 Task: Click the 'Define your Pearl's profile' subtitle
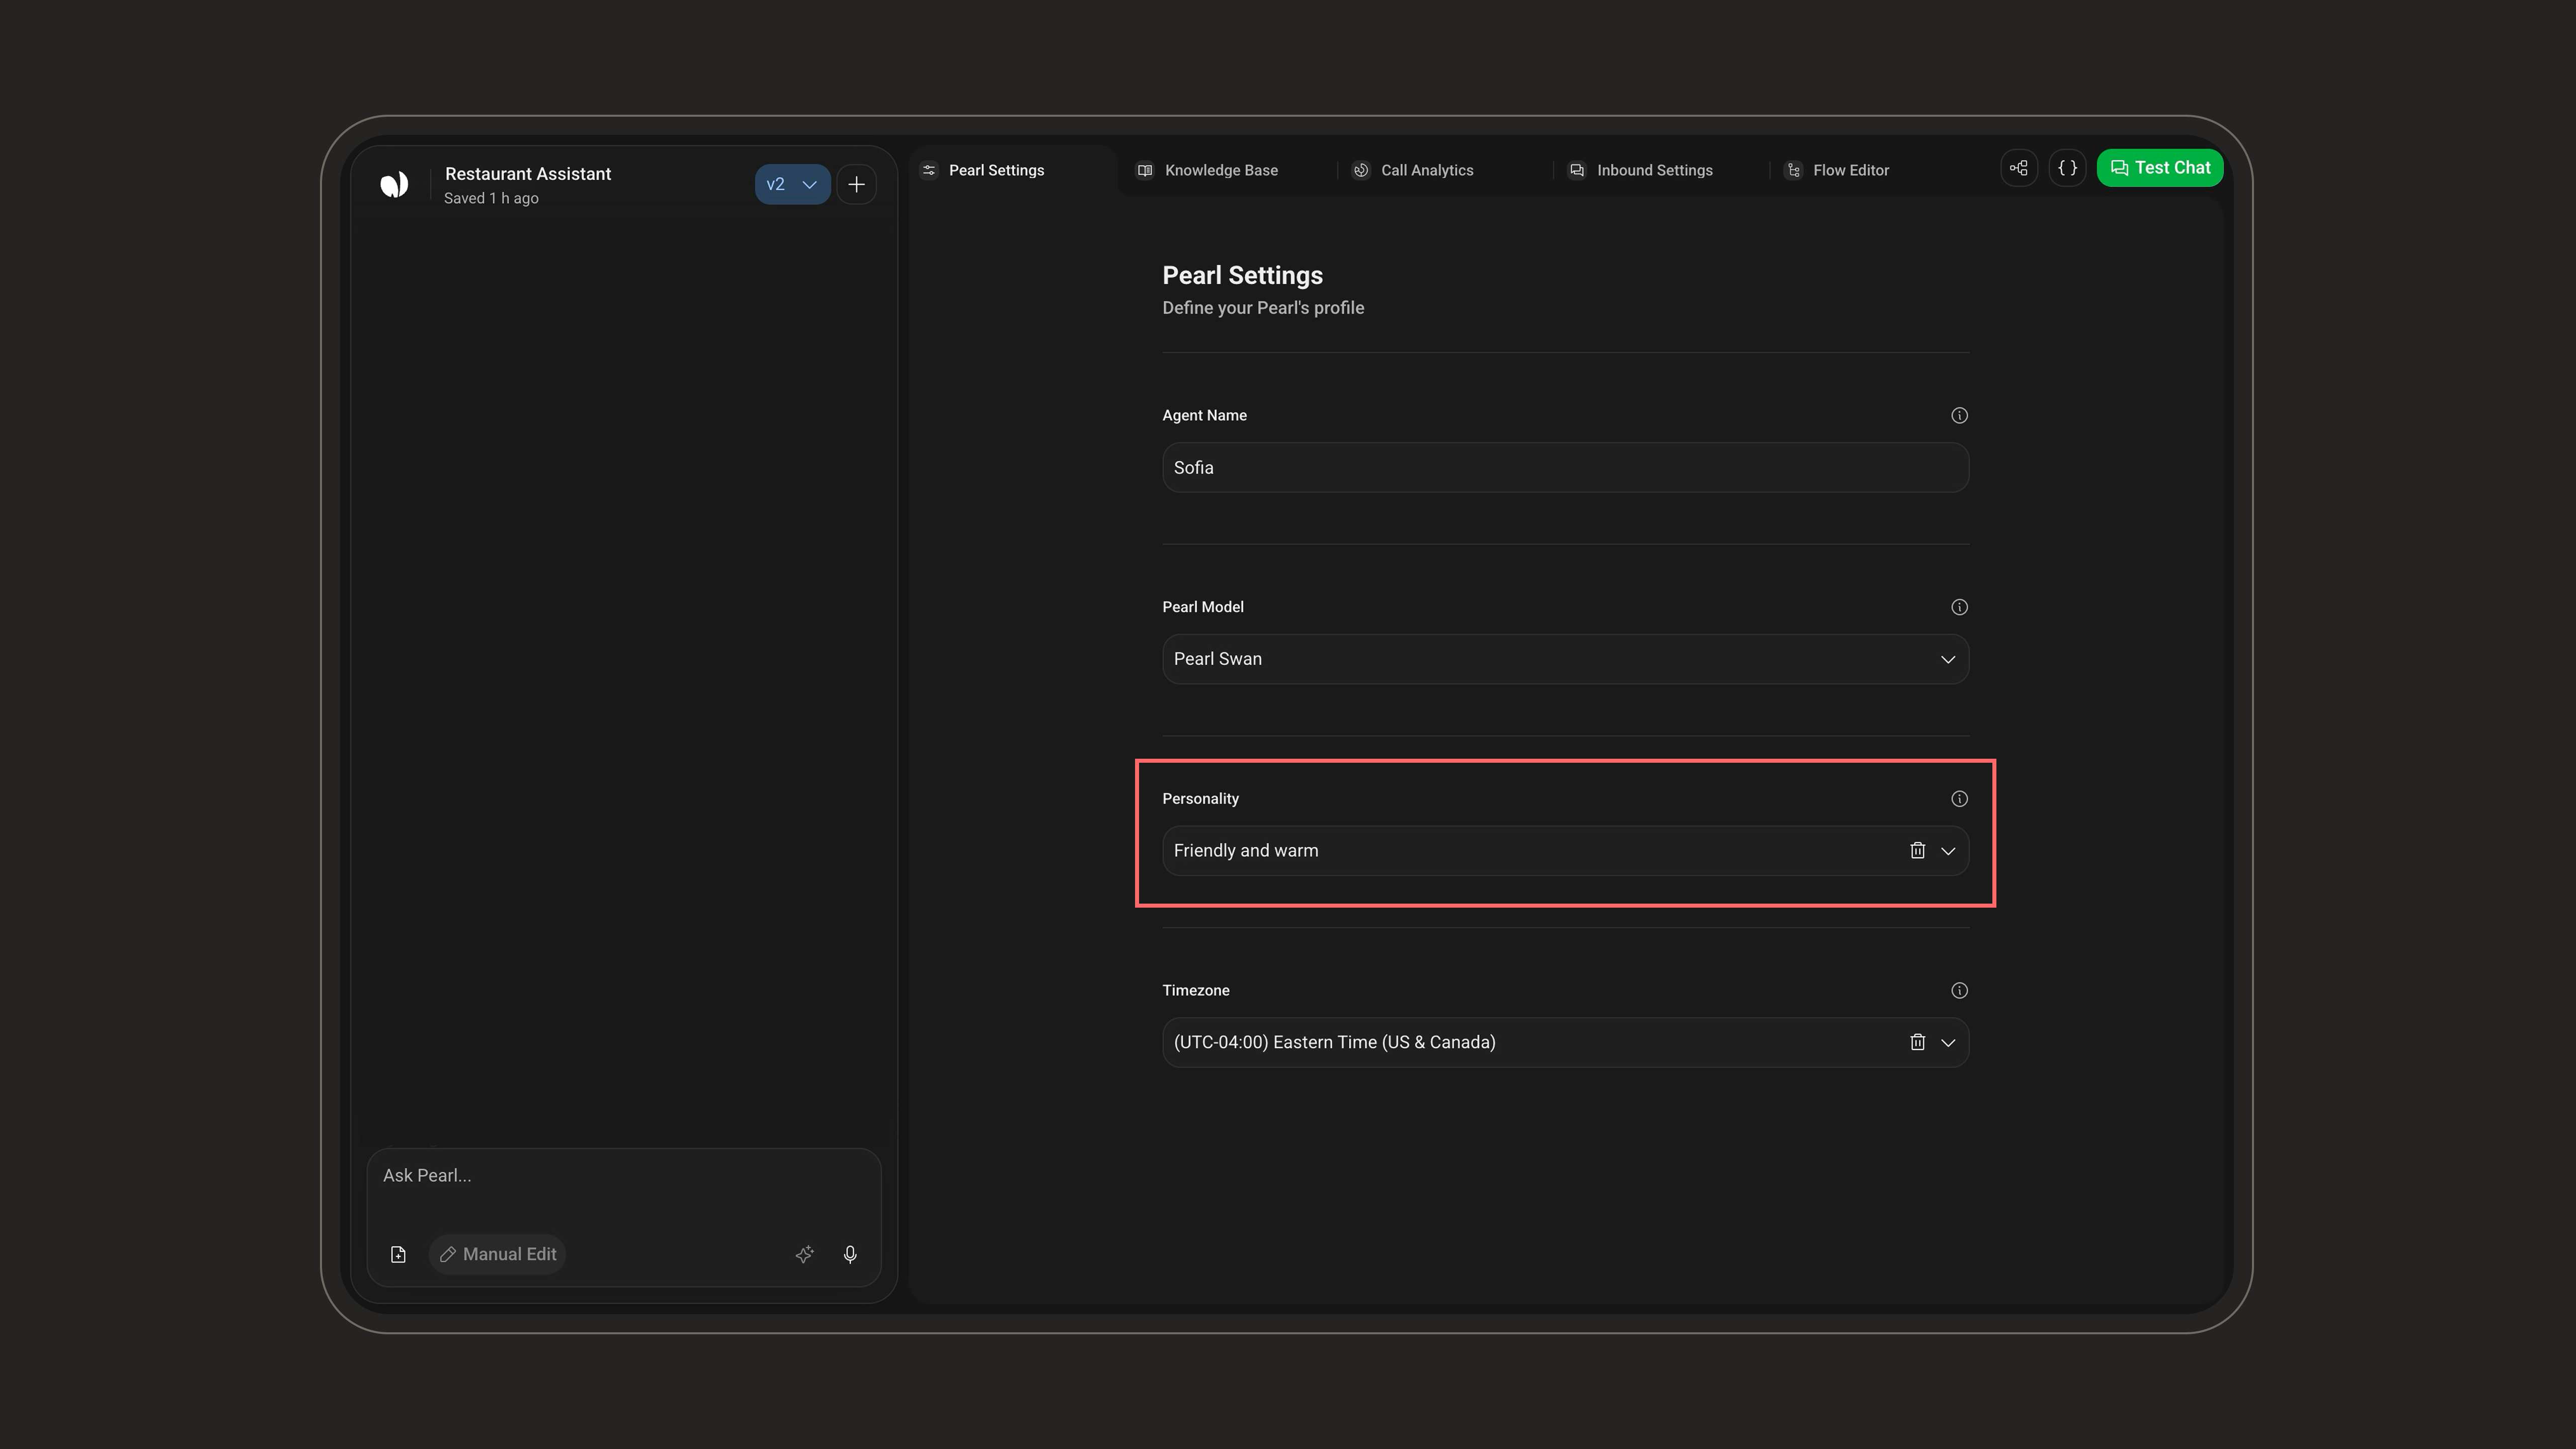pos(1263,308)
